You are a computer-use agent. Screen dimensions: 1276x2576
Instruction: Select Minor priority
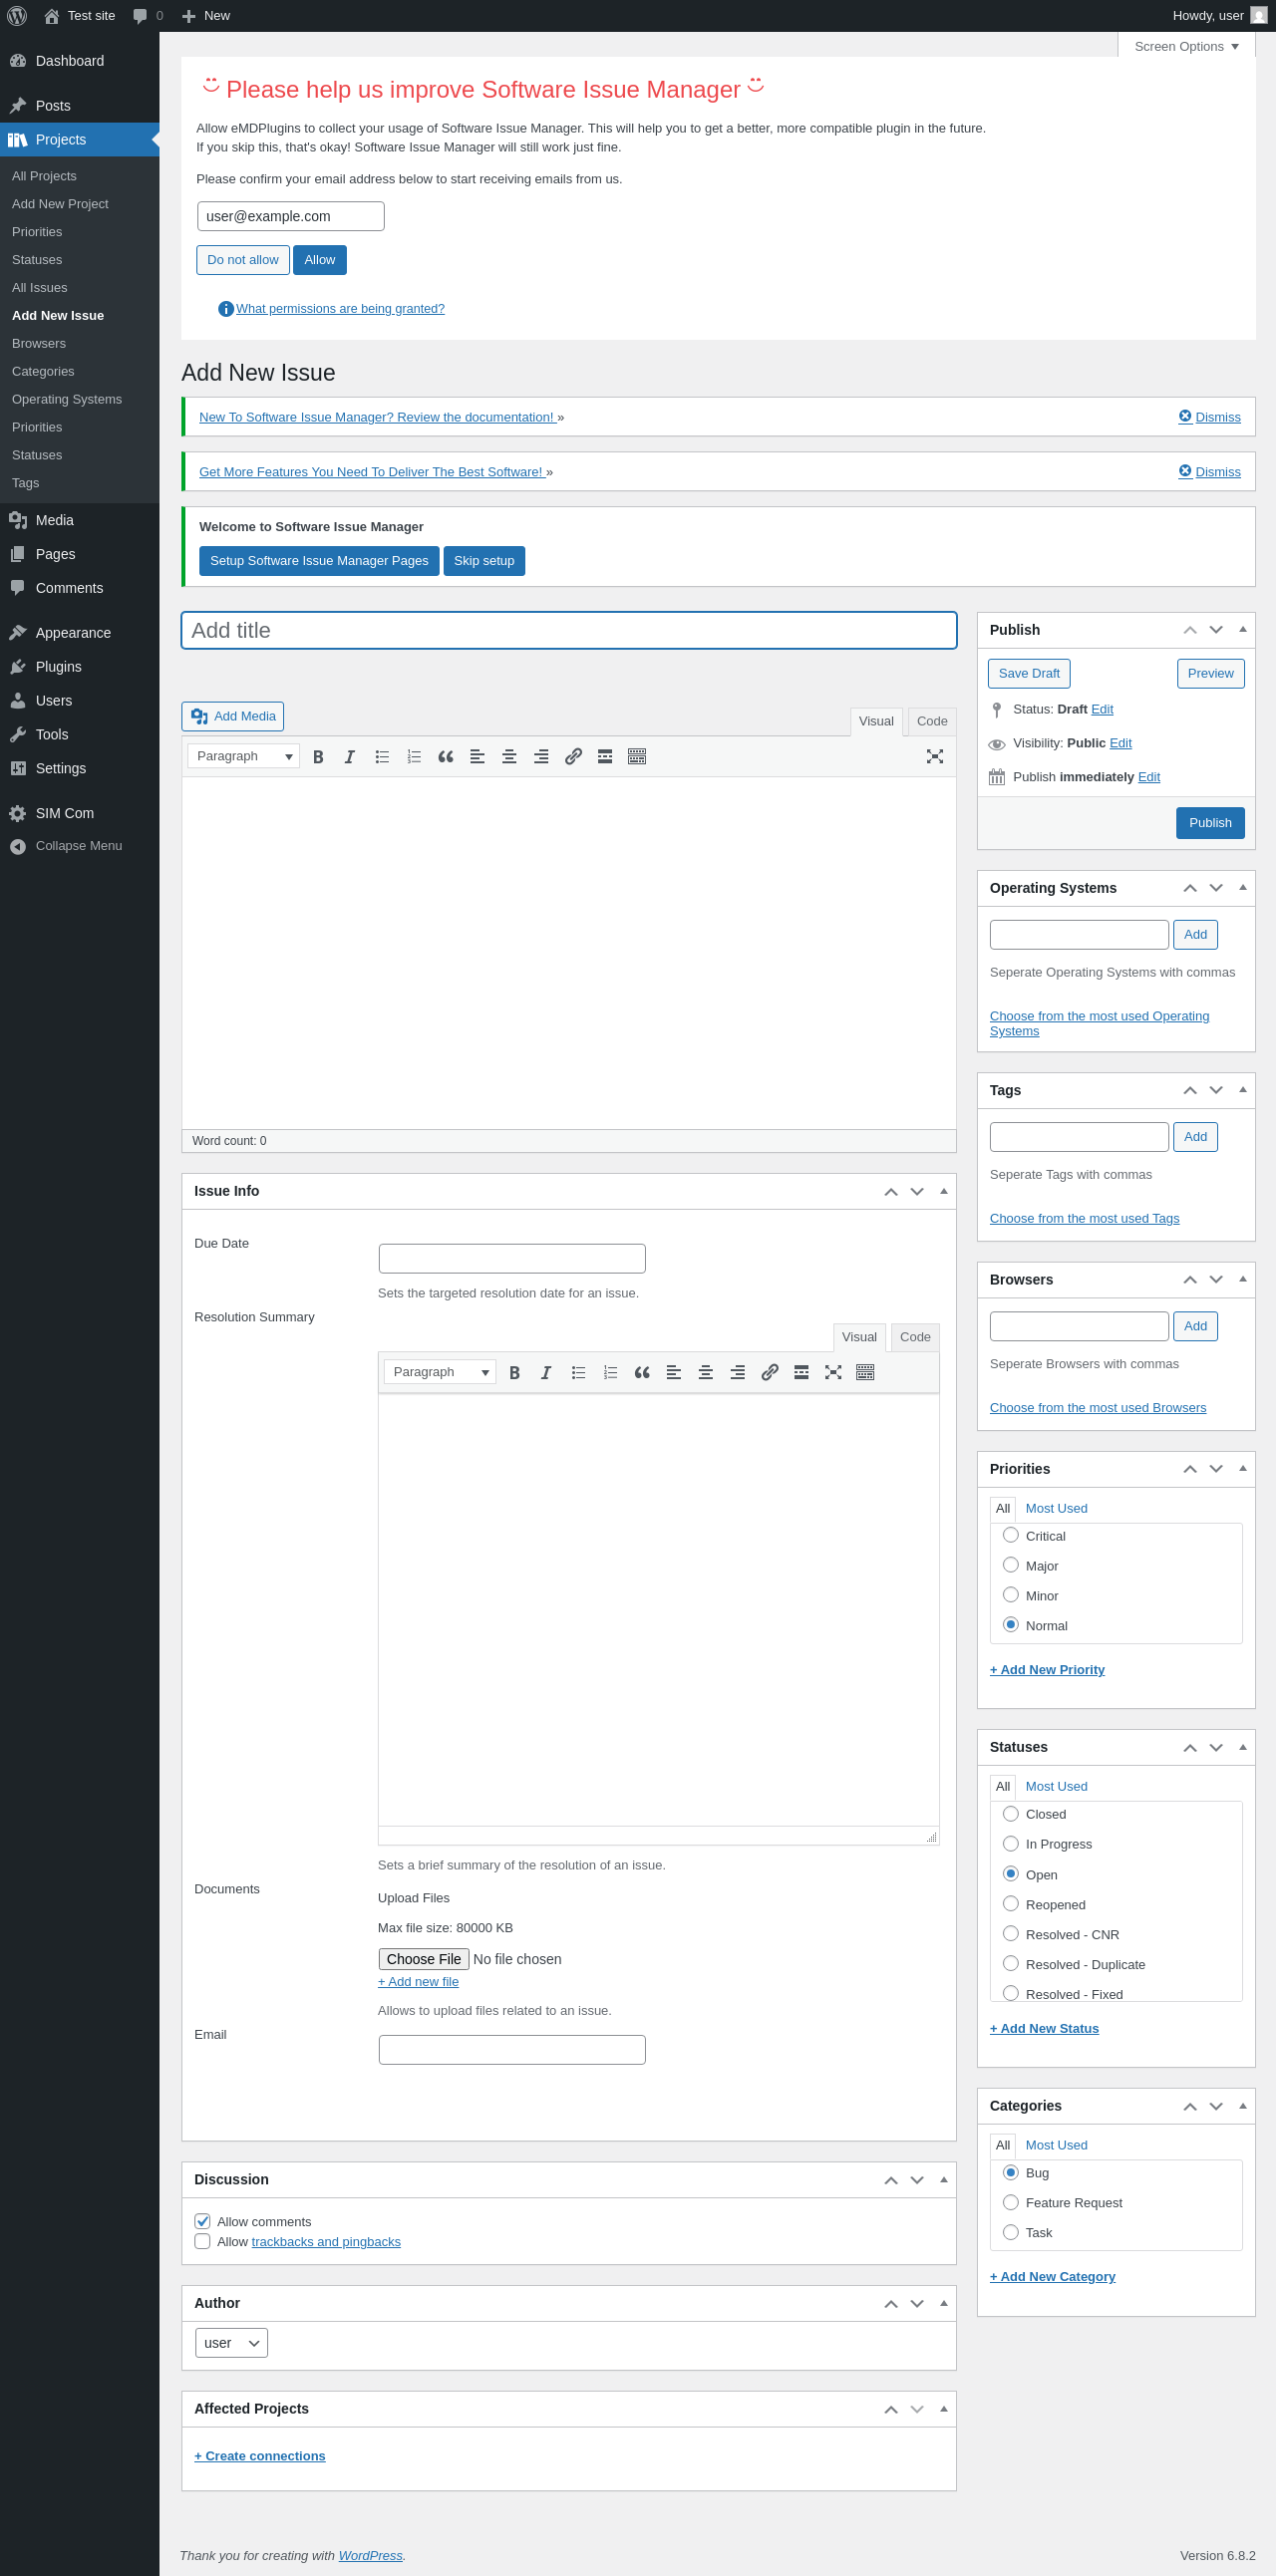pos(1011,1595)
